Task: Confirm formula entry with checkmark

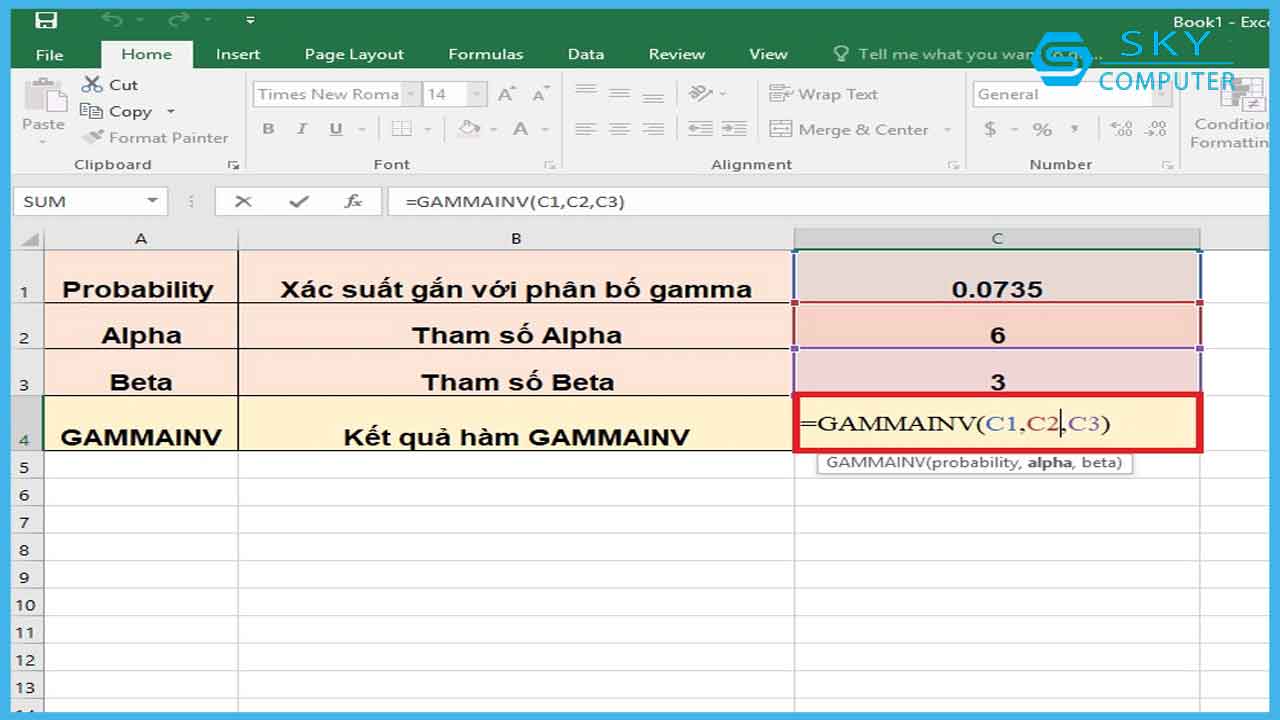Action: [x=298, y=201]
